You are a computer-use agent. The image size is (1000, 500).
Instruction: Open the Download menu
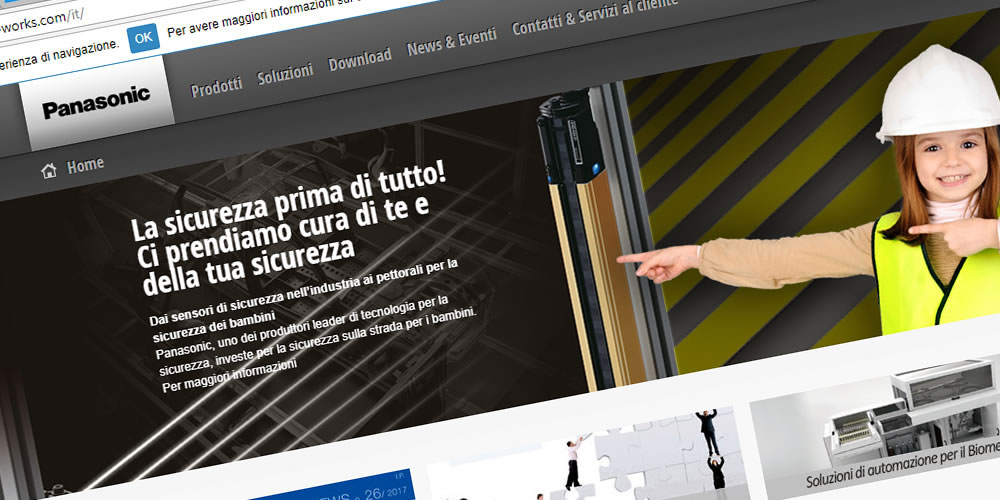click(x=360, y=60)
